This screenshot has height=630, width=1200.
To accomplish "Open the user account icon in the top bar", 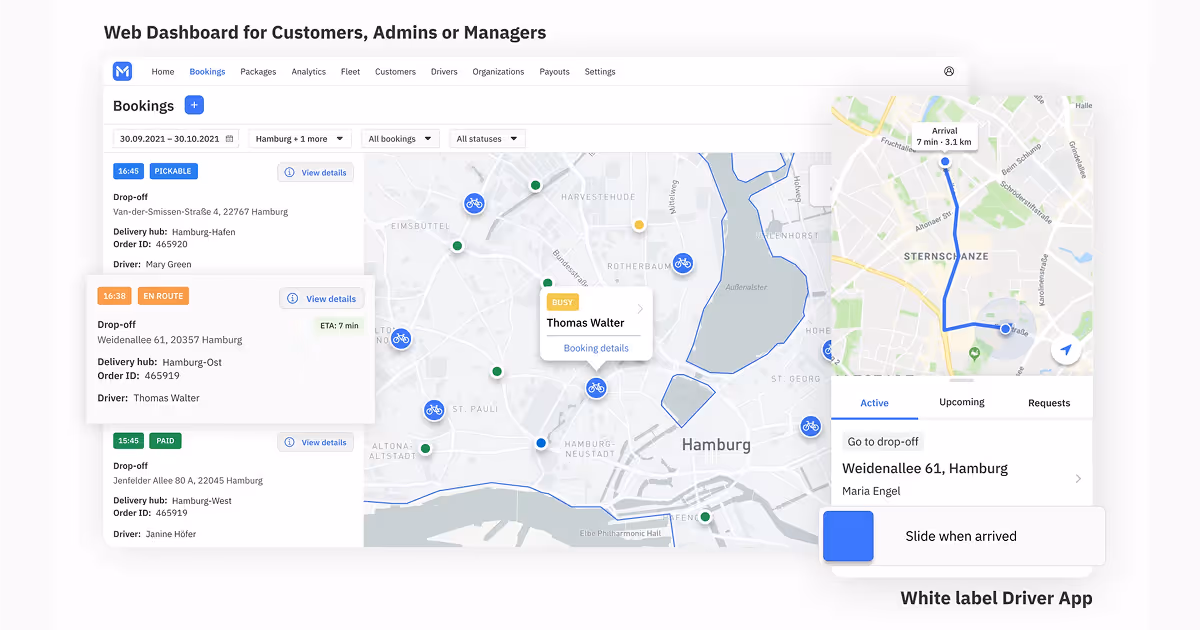I will pos(949,71).
